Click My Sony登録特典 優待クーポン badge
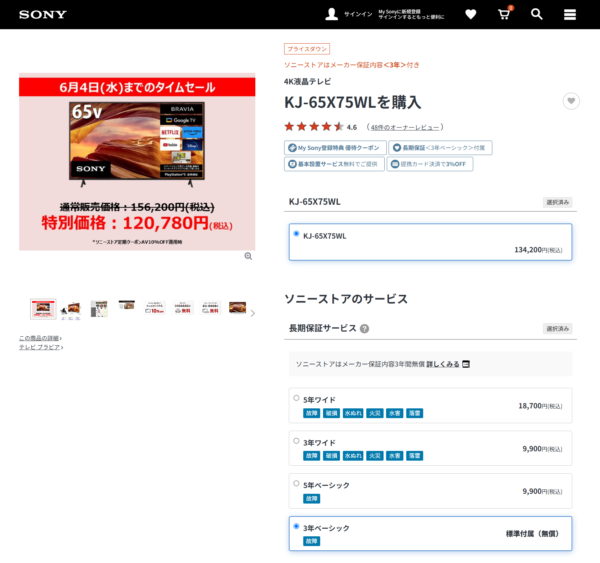Viewport: 600px width, 563px height. click(335, 148)
